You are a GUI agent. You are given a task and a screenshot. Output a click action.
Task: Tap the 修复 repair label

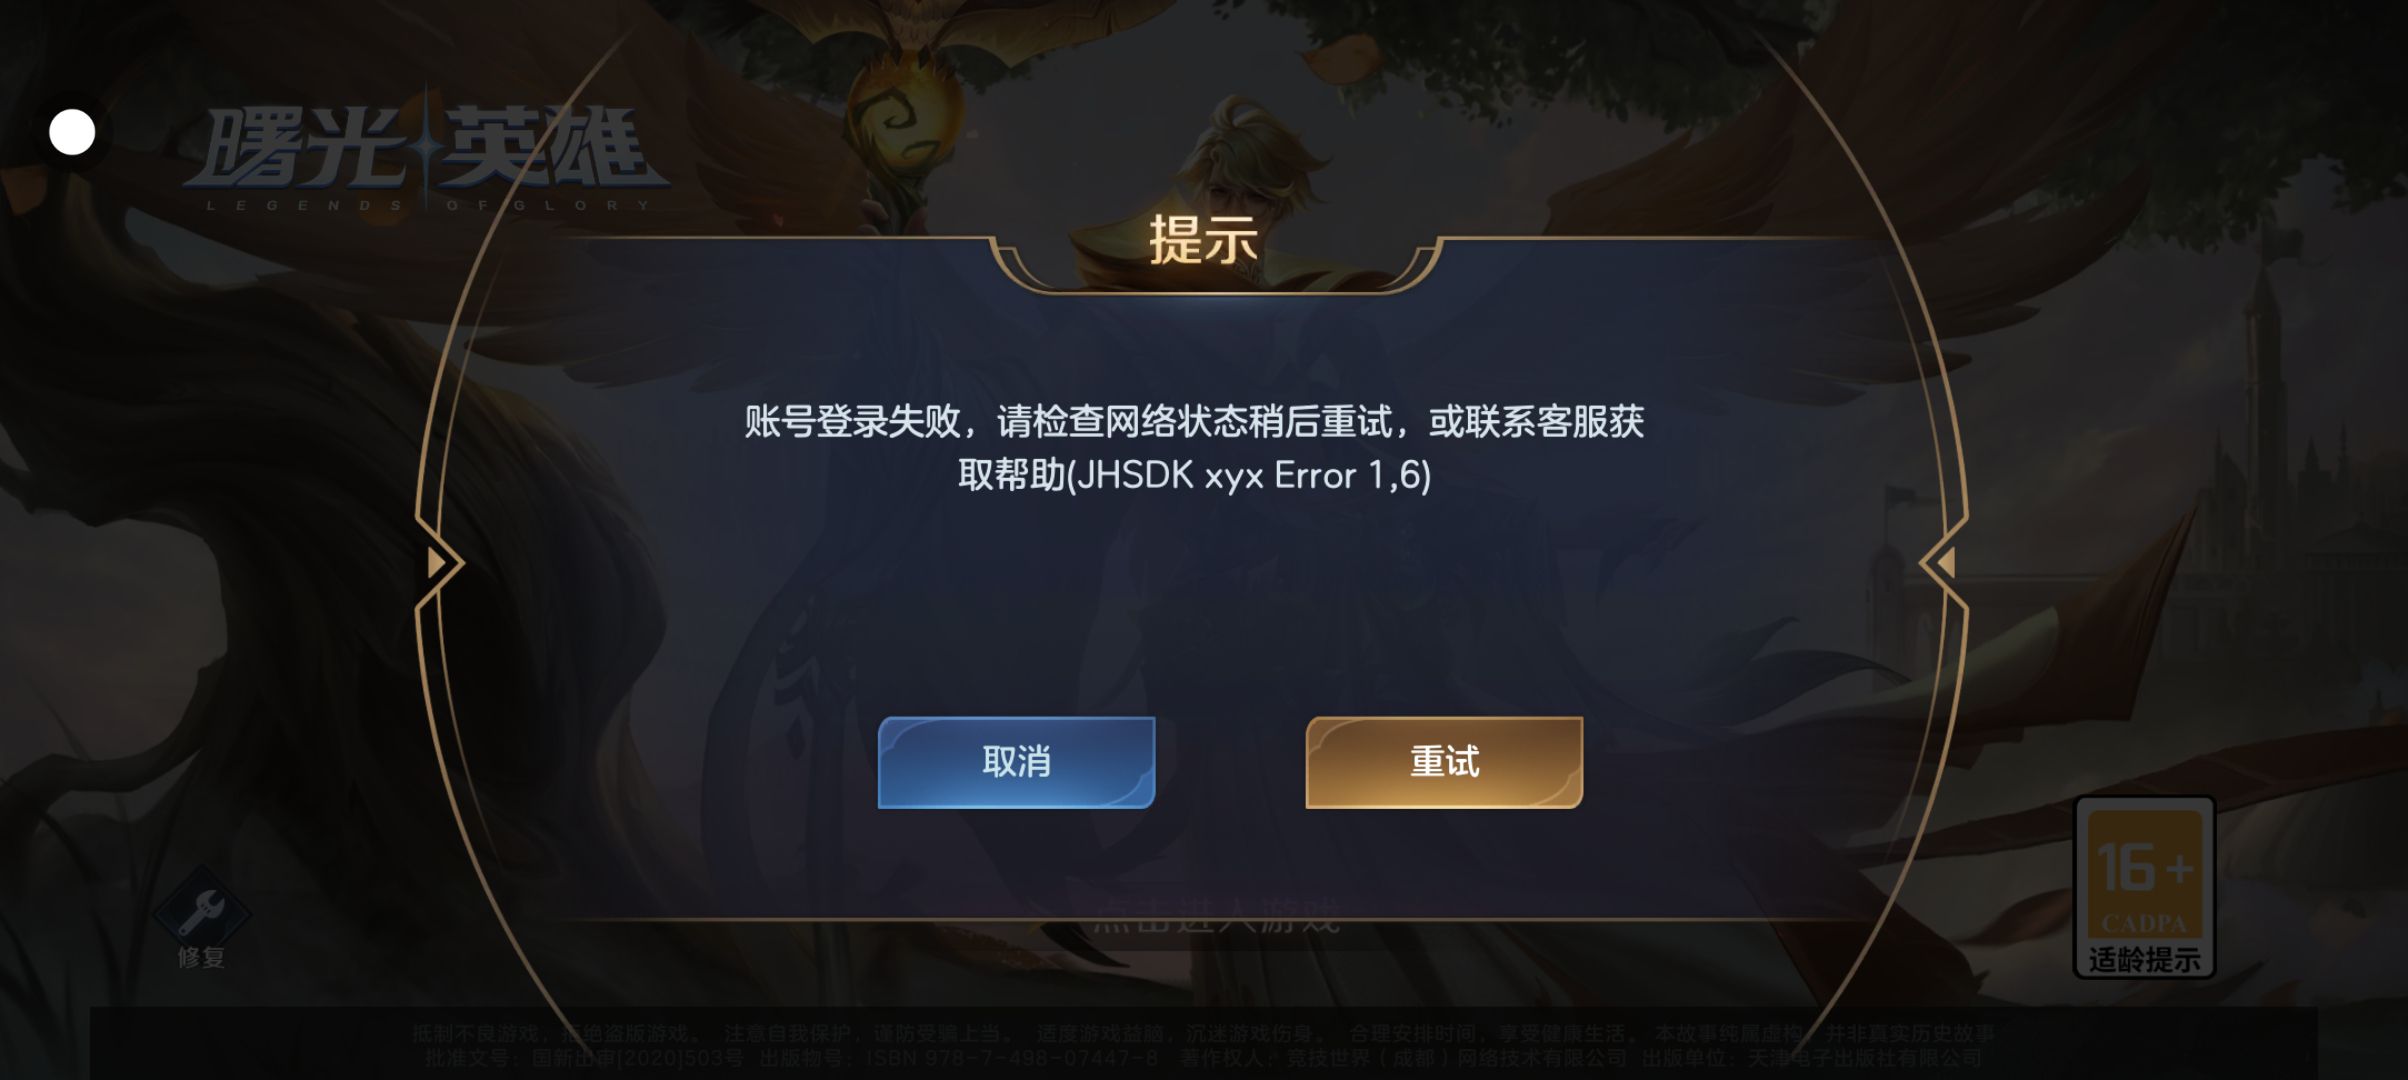201,957
